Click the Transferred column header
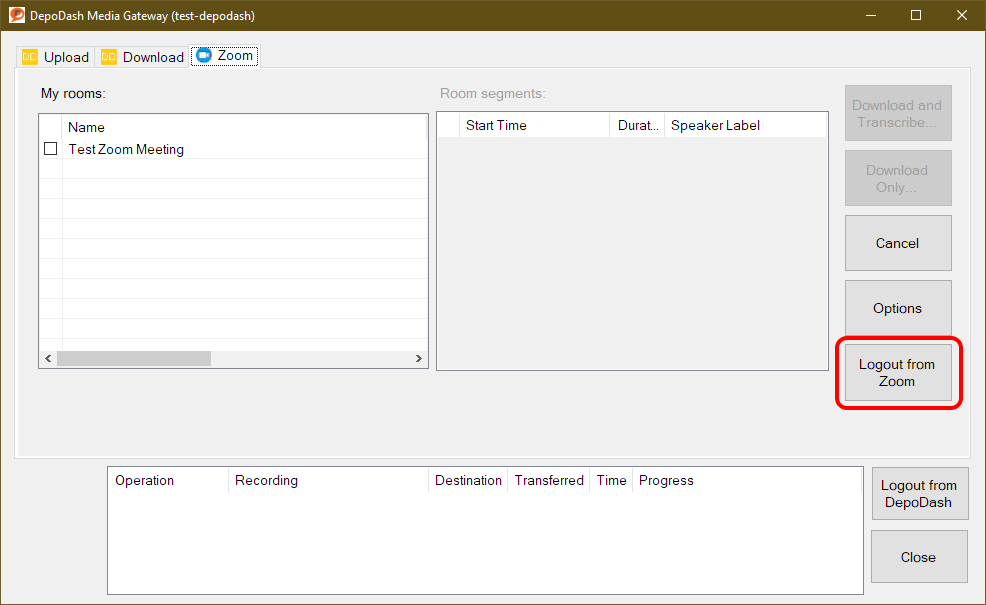This screenshot has width=986, height=605. [549, 480]
